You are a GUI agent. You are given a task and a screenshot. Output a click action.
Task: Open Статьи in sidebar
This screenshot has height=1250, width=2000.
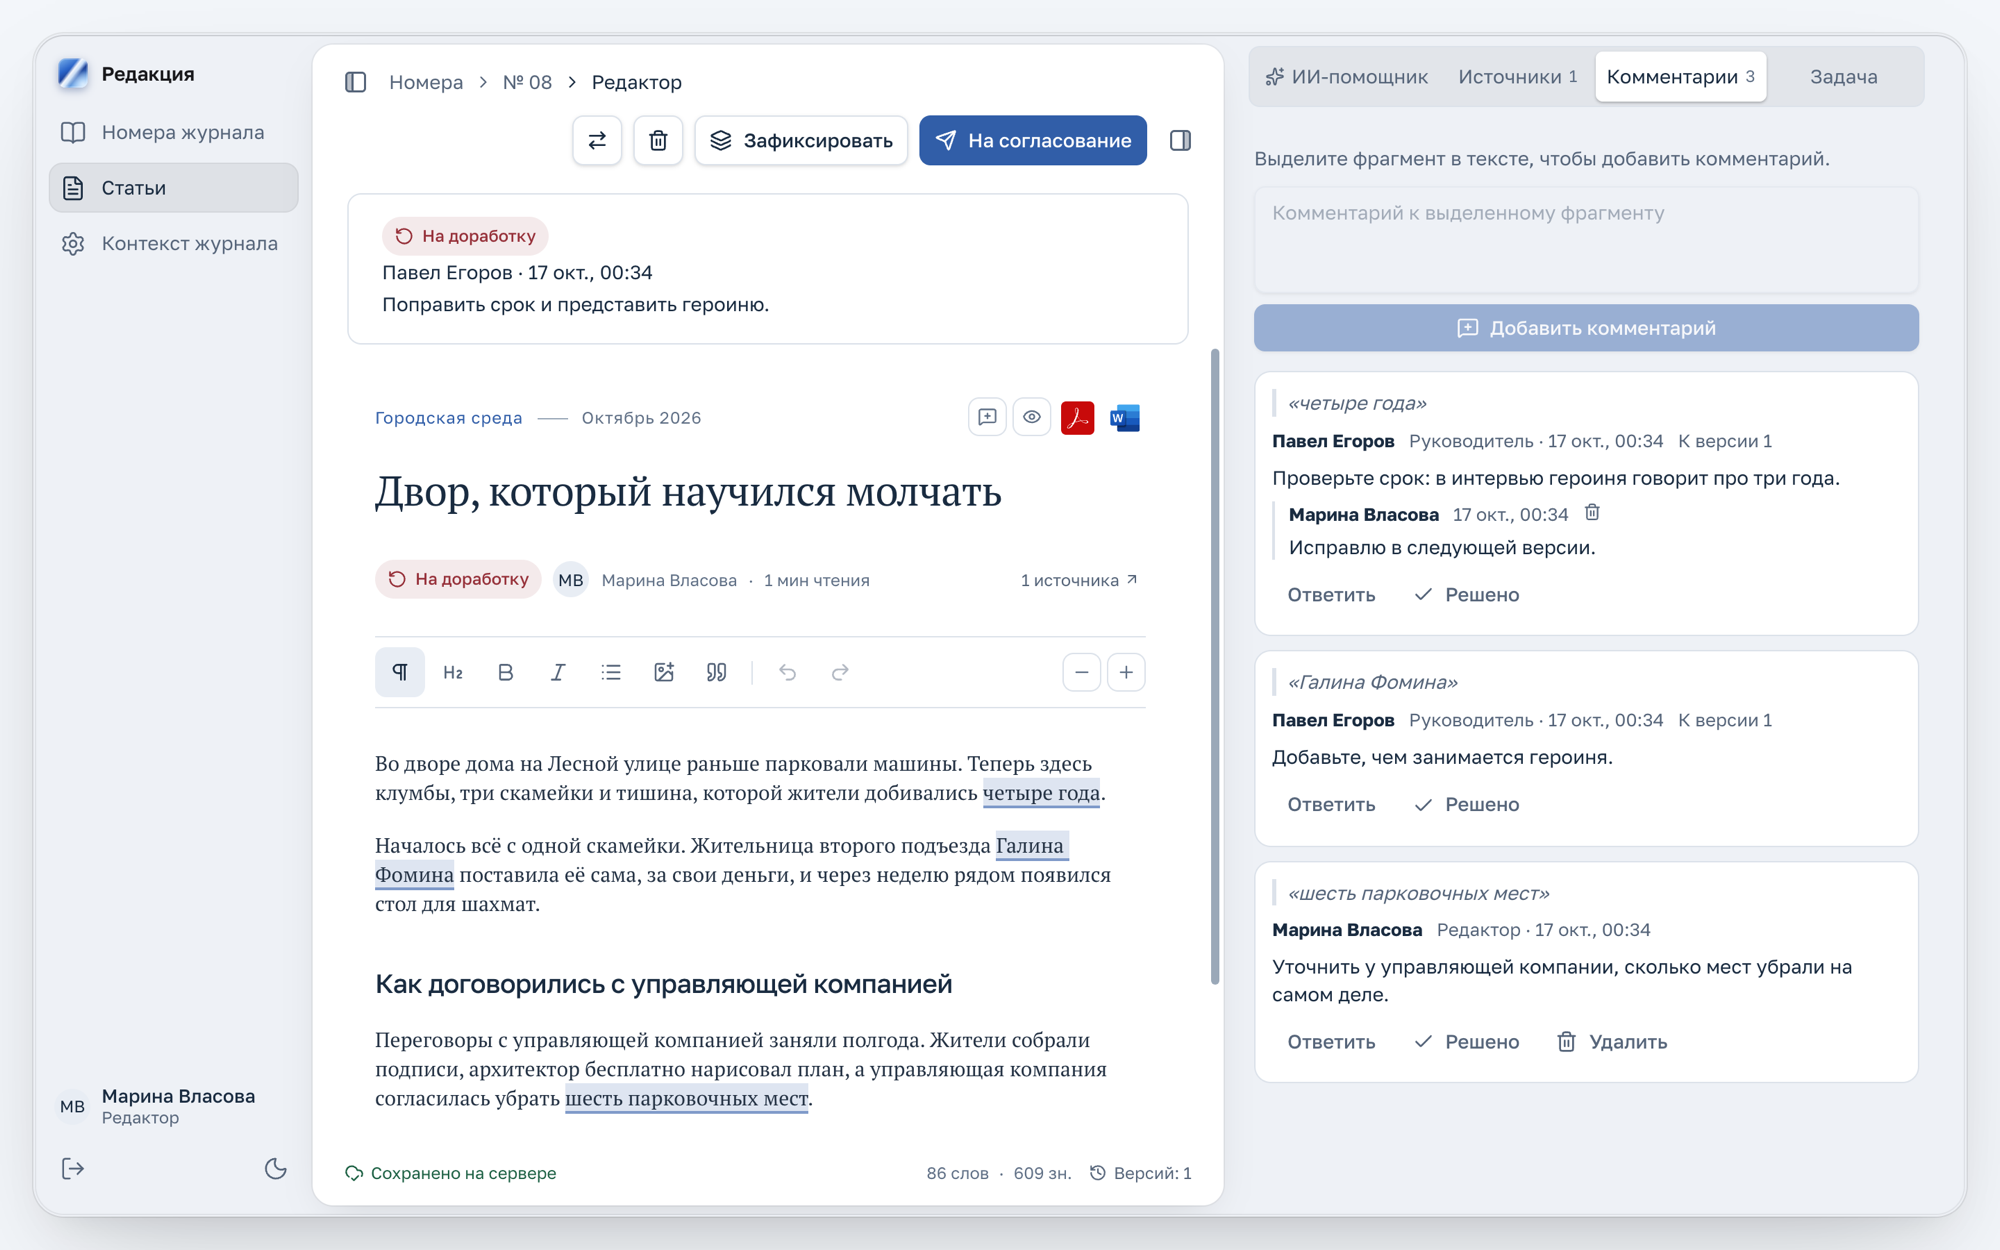coord(174,188)
